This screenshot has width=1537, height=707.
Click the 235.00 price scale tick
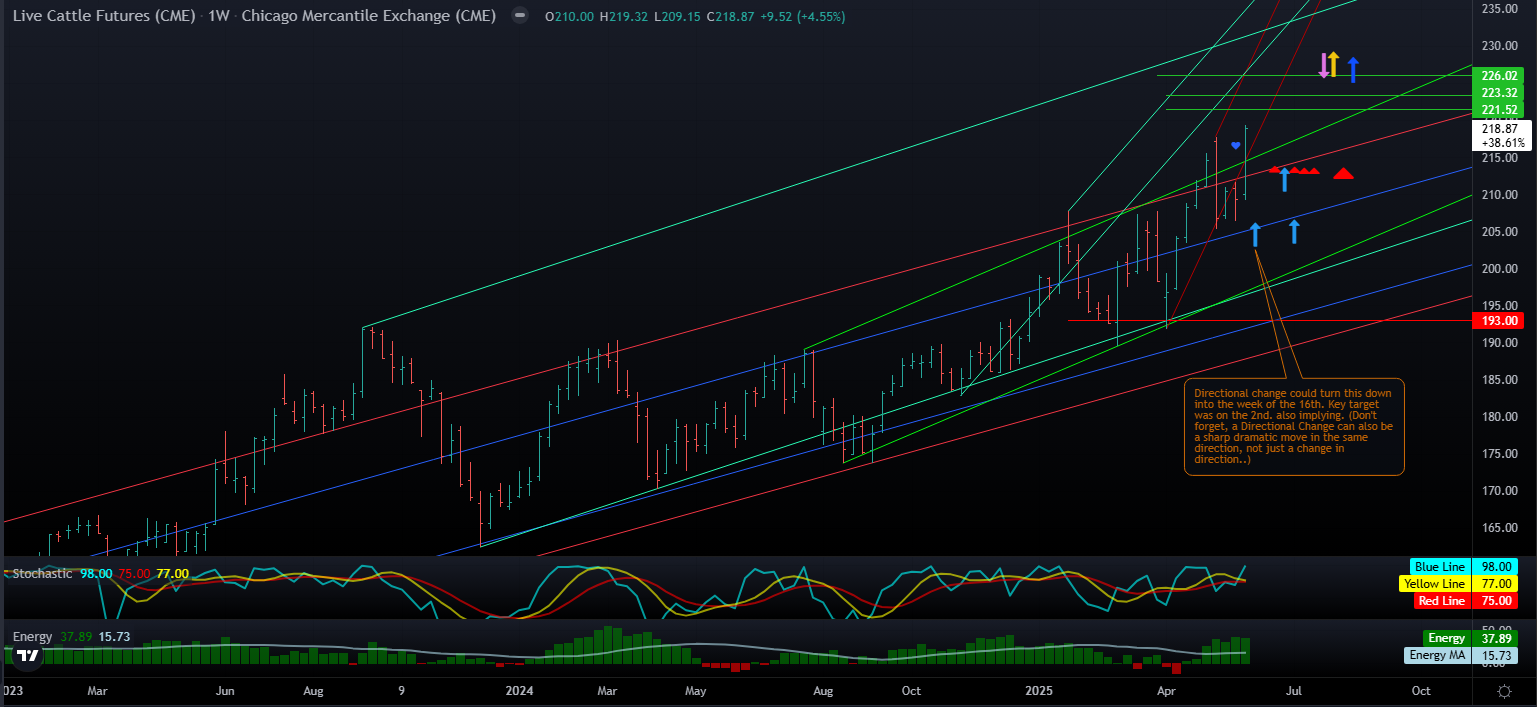(x=1499, y=9)
